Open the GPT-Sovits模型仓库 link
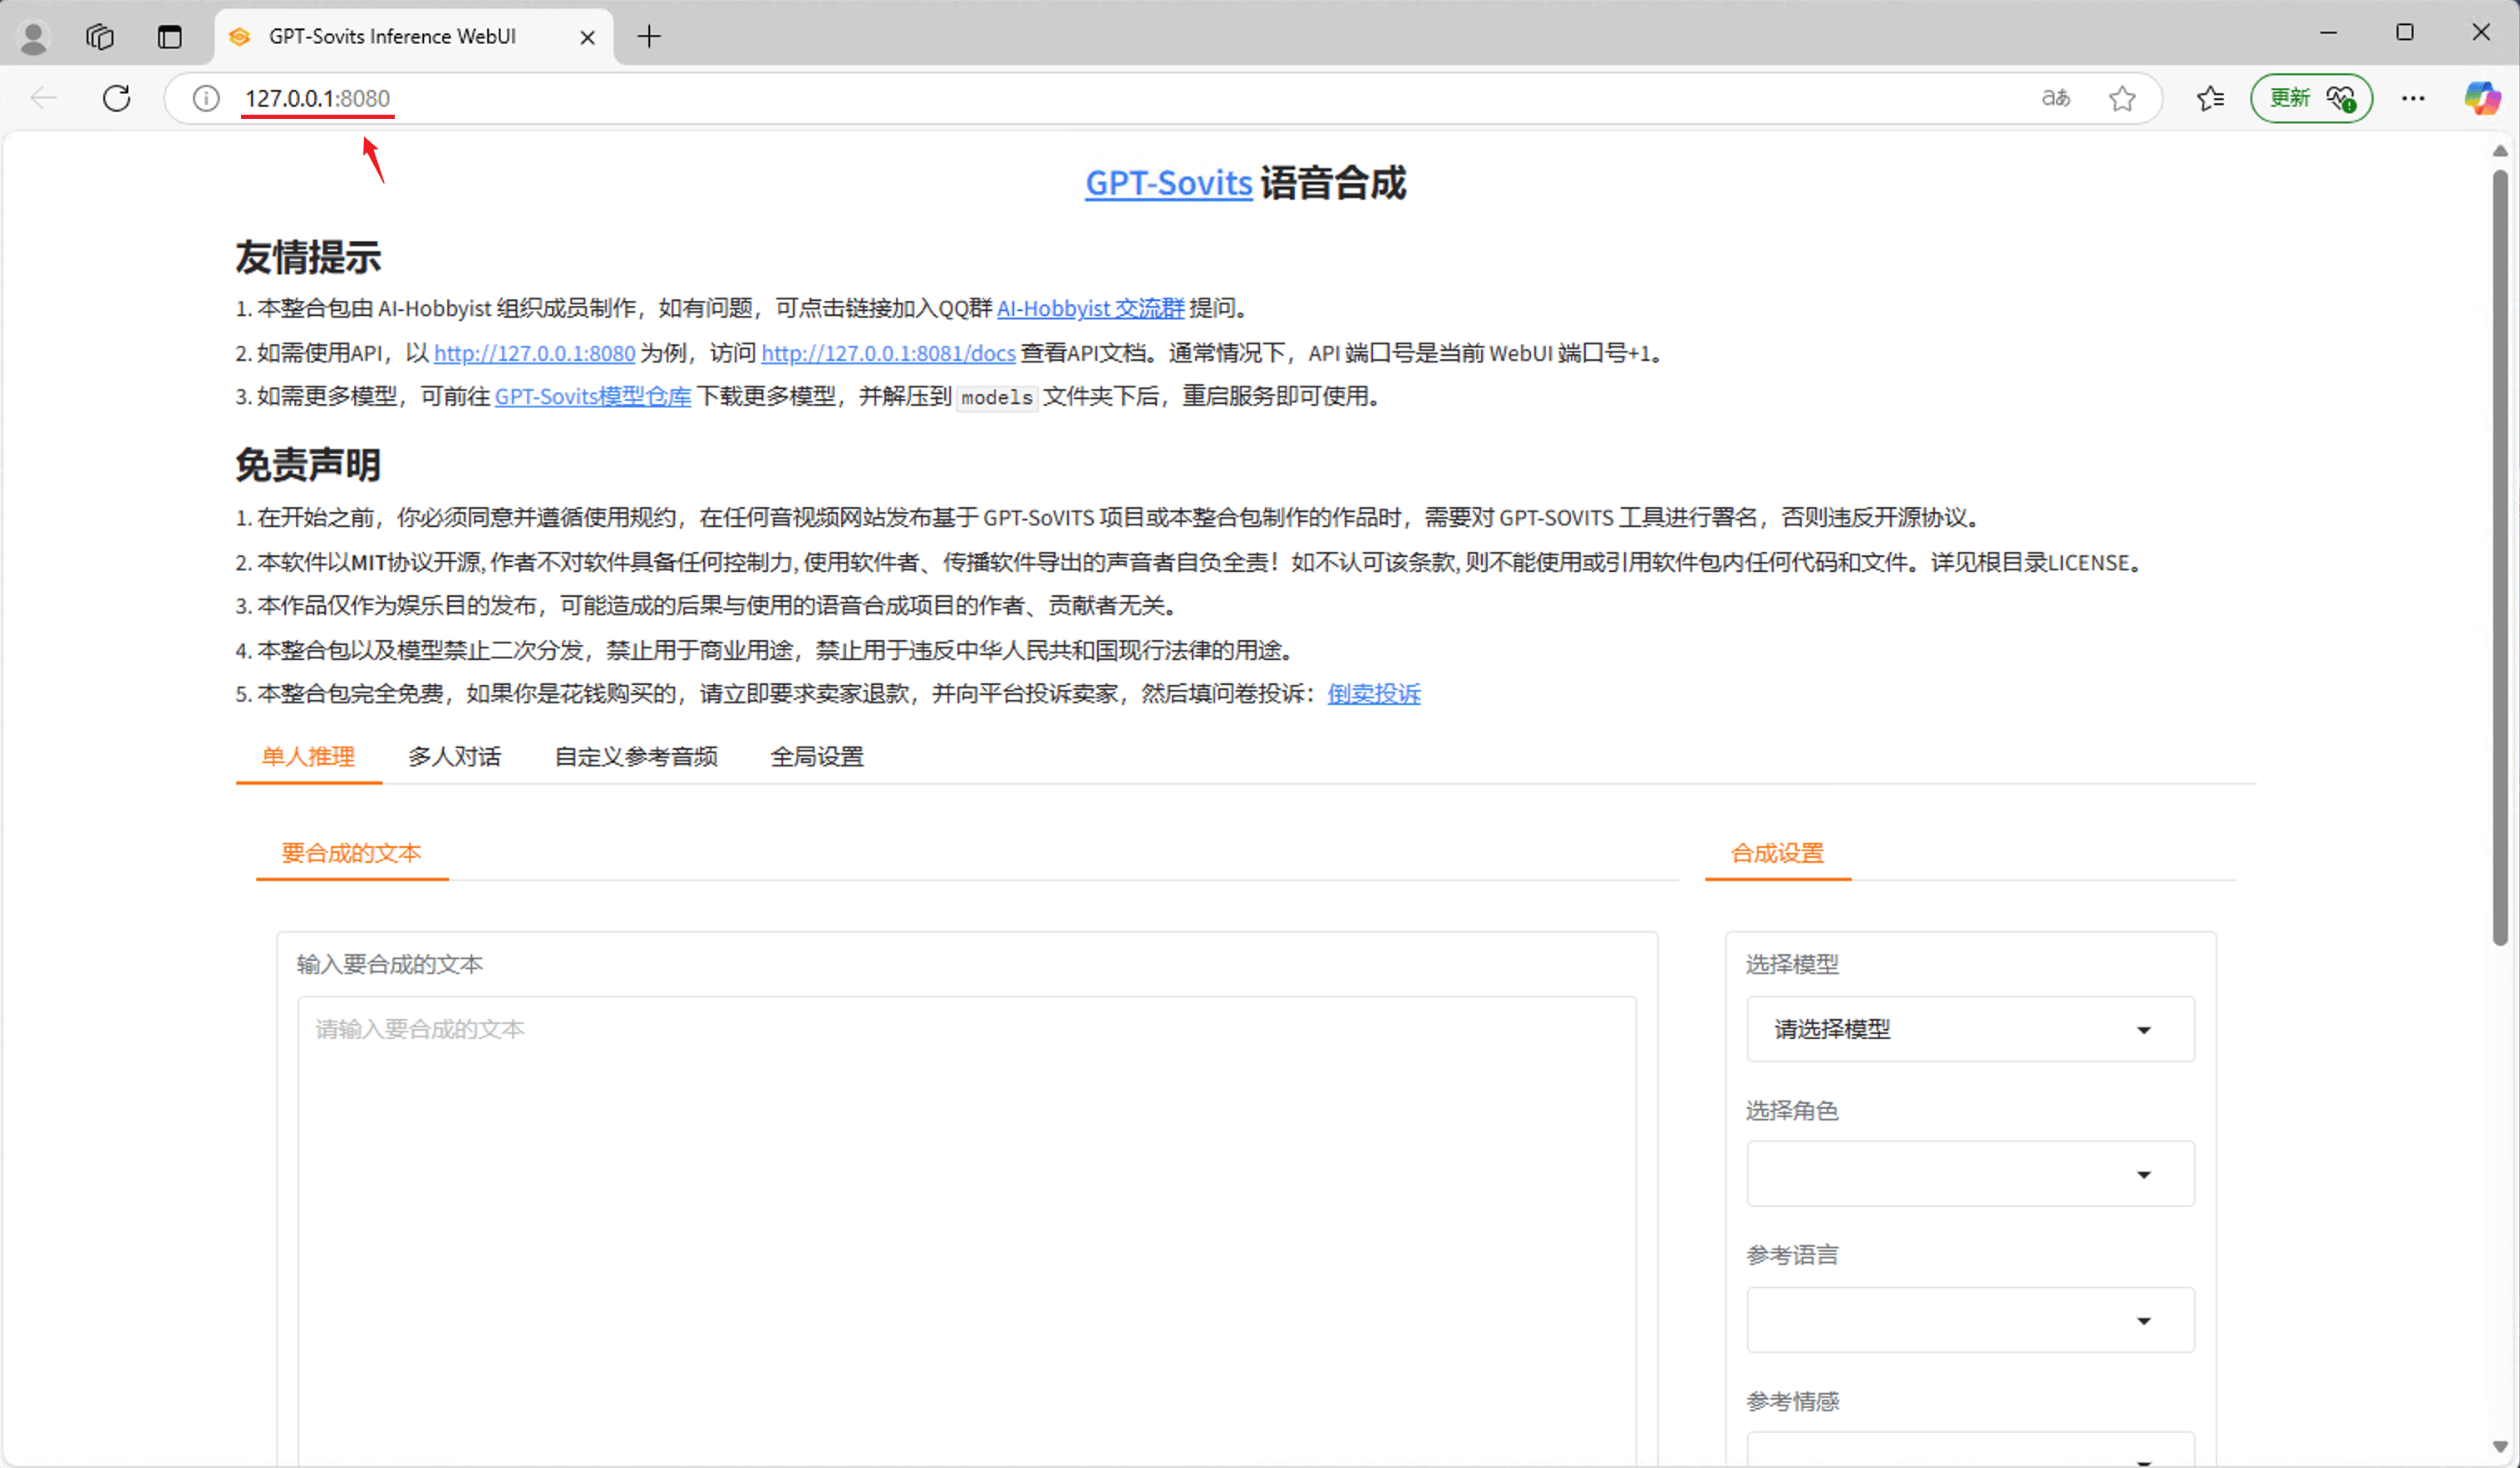 [592, 396]
